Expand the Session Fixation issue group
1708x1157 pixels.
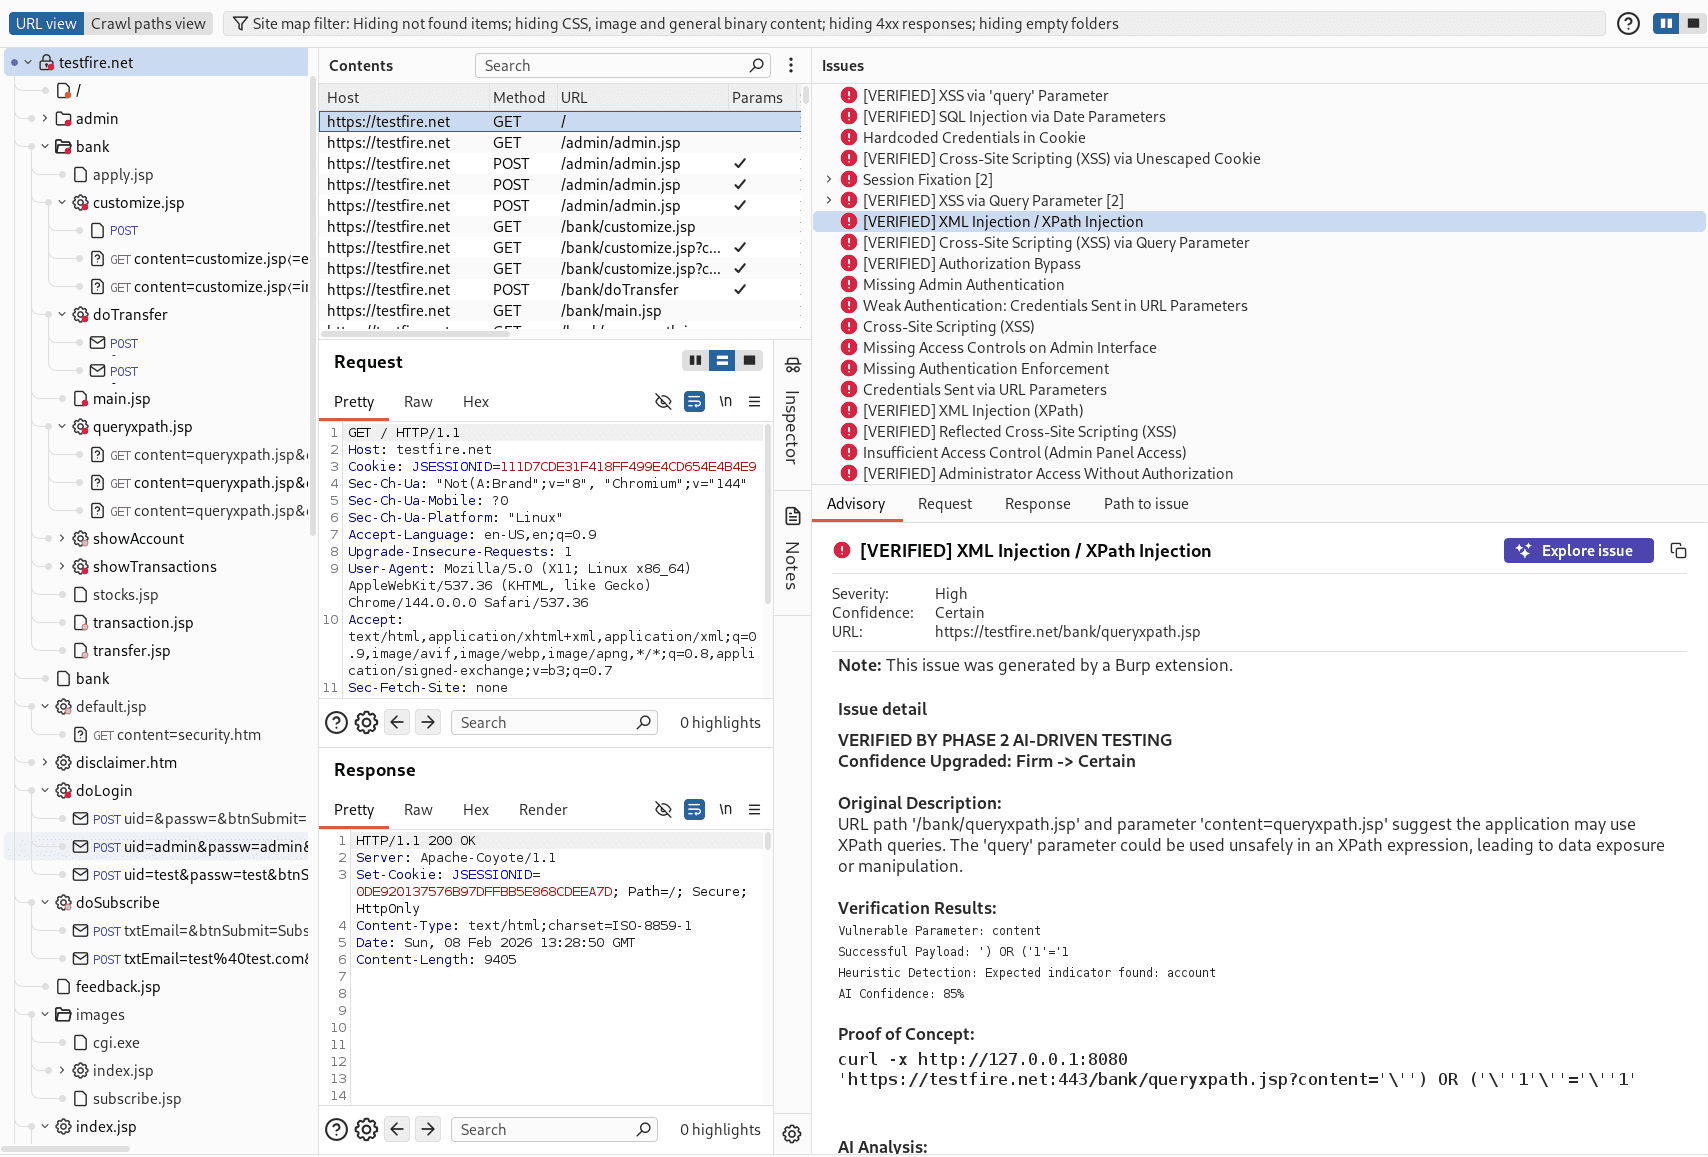click(x=828, y=180)
